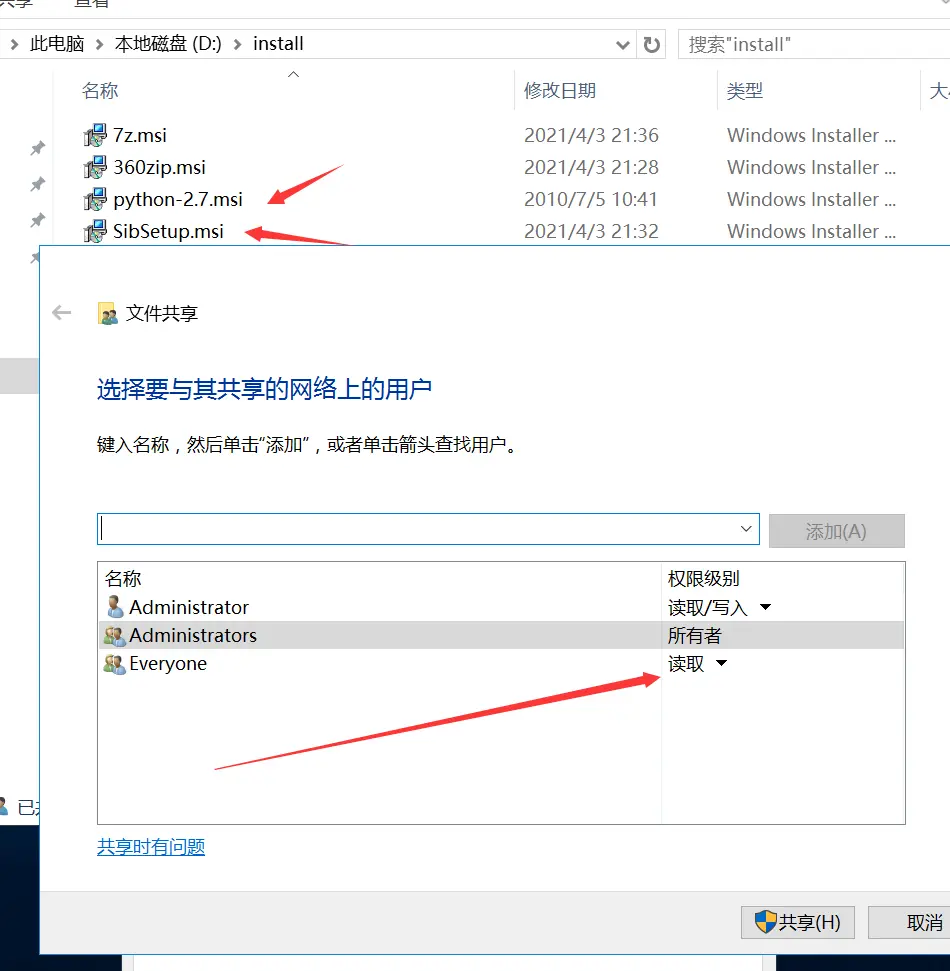Sort files by 类型 column header
The height and width of the screenshot is (971, 950).
(745, 91)
